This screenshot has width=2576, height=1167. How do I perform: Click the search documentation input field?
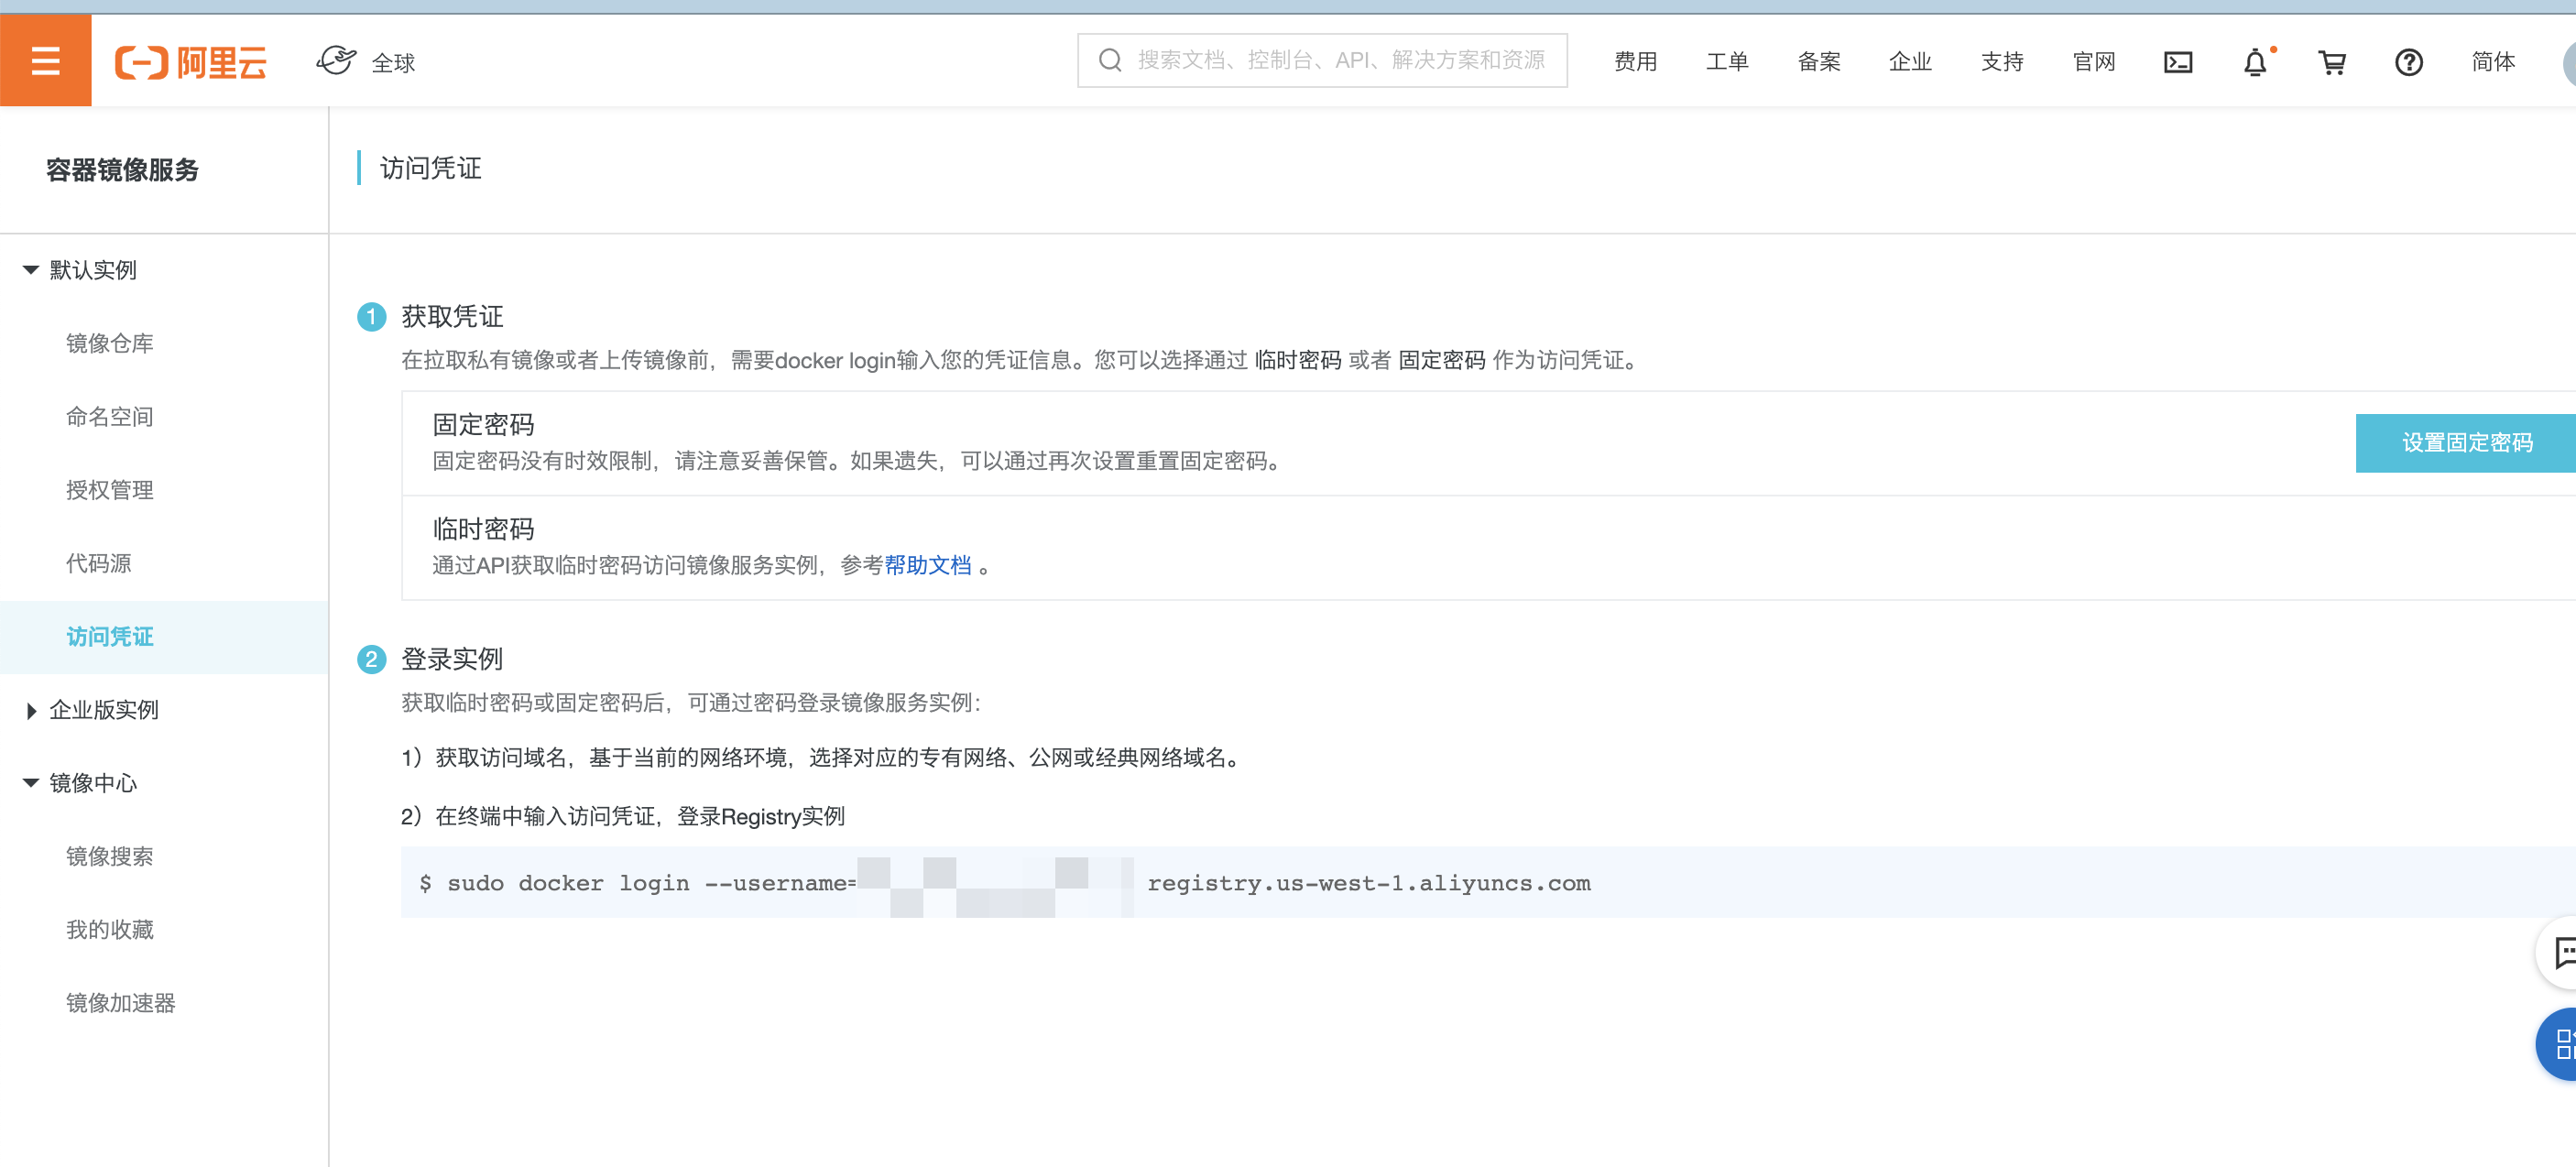click(1340, 60)
